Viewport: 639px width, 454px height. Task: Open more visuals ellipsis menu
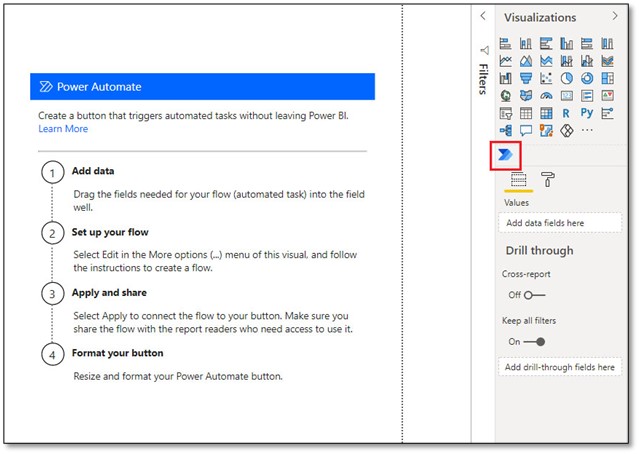(x=587, y=130)
